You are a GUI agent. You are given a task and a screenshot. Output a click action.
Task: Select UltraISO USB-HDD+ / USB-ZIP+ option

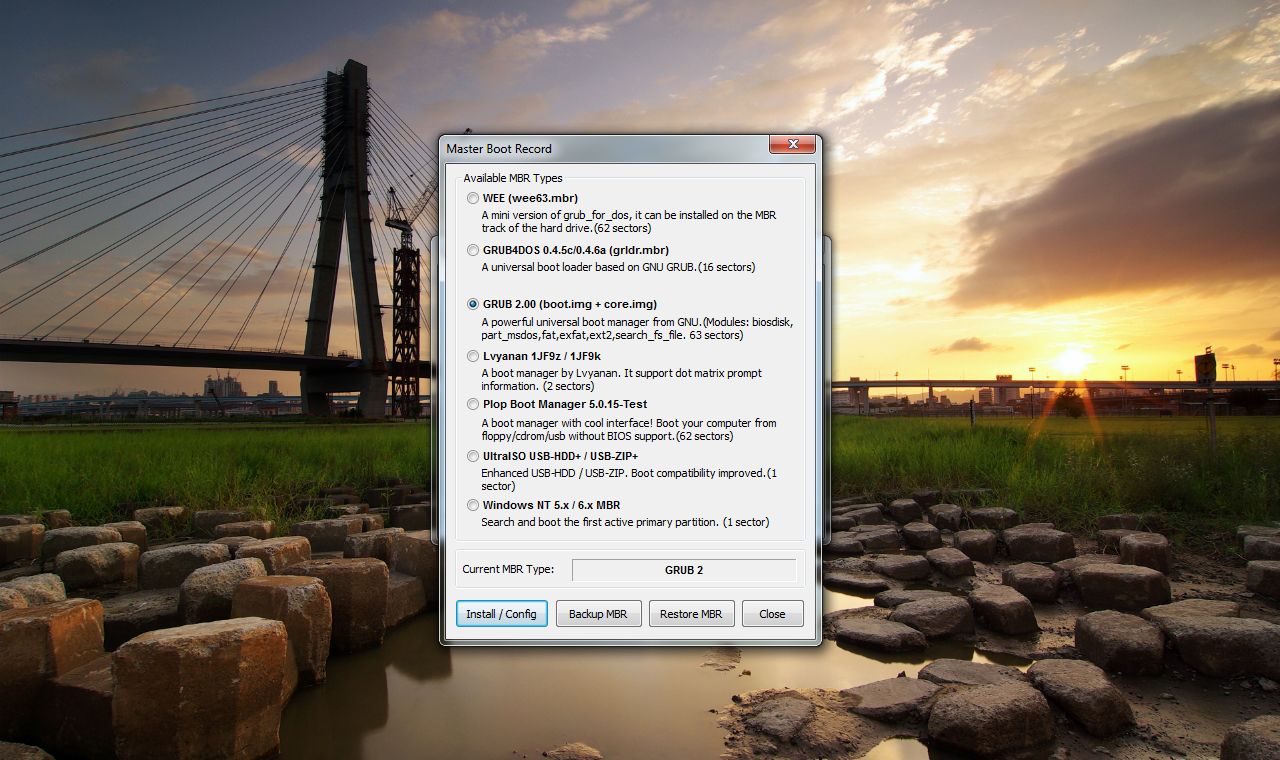[553, 456]
